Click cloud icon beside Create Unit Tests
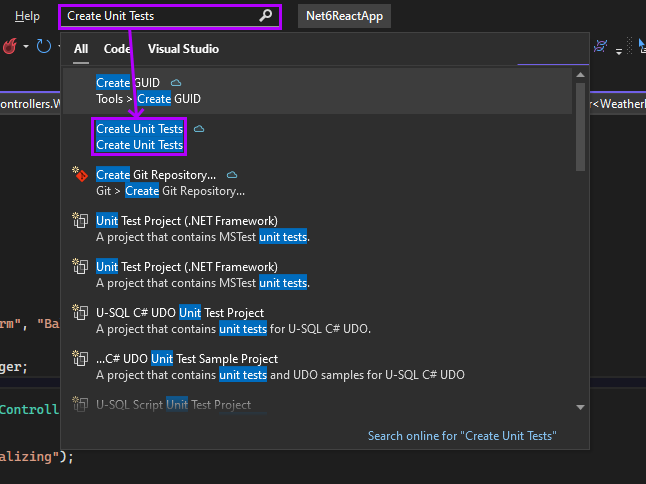Viewport: 646px width, 484px height. [x=199, y=129]
